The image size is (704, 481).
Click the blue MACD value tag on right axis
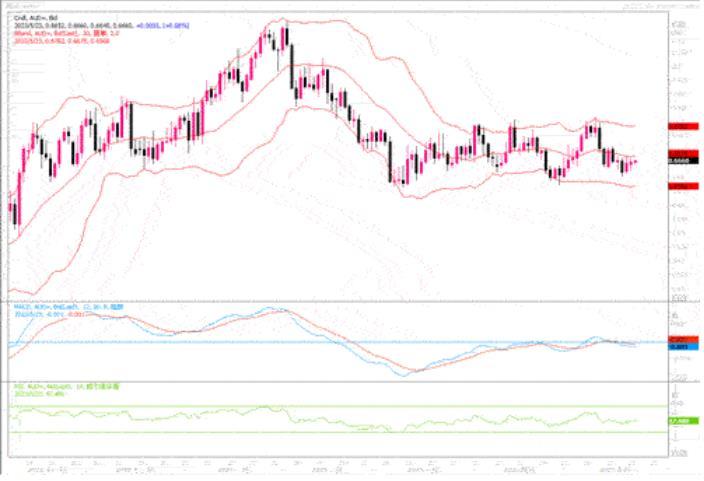coord(683,347)
